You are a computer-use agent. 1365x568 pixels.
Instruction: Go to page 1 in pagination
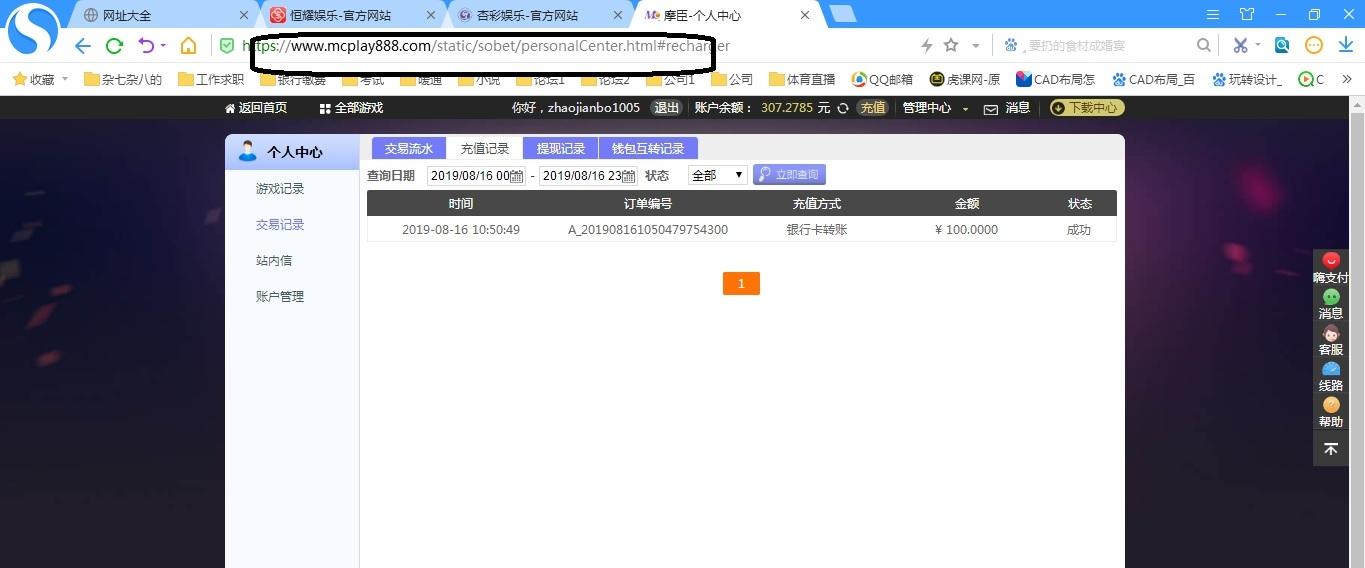point(741,284)
